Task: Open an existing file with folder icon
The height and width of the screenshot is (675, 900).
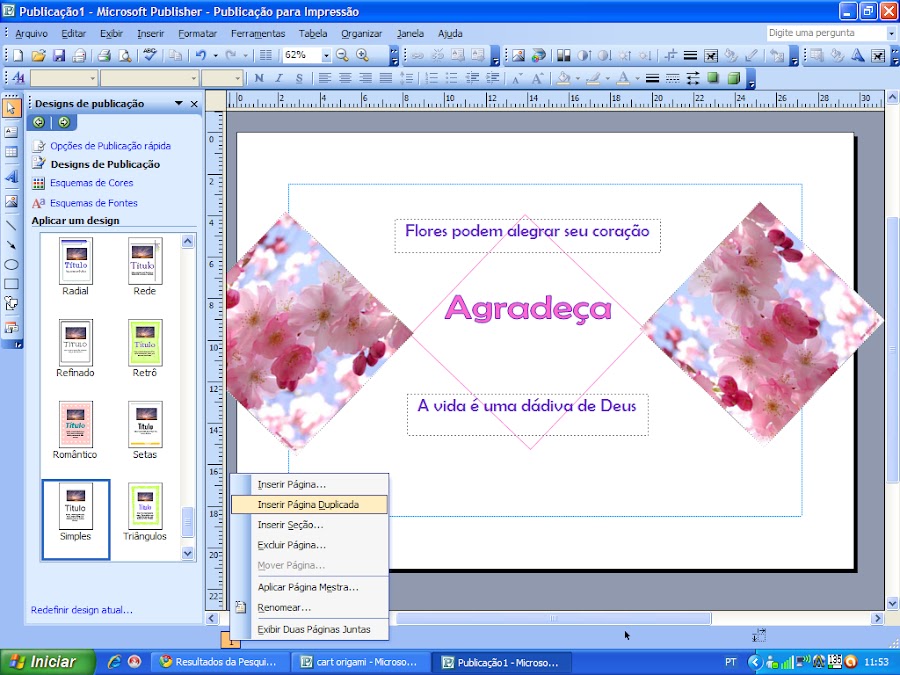Action: pos(38,56)
